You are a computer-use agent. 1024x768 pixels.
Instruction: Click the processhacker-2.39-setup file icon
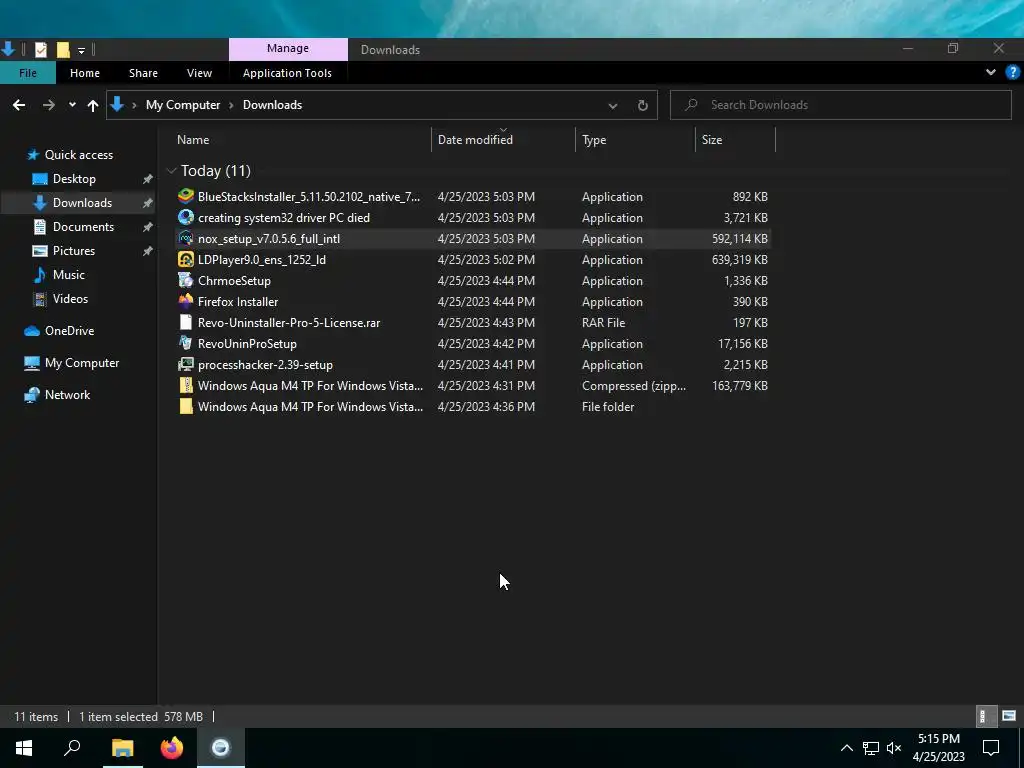pyautogui.click(x=186, y=364)
